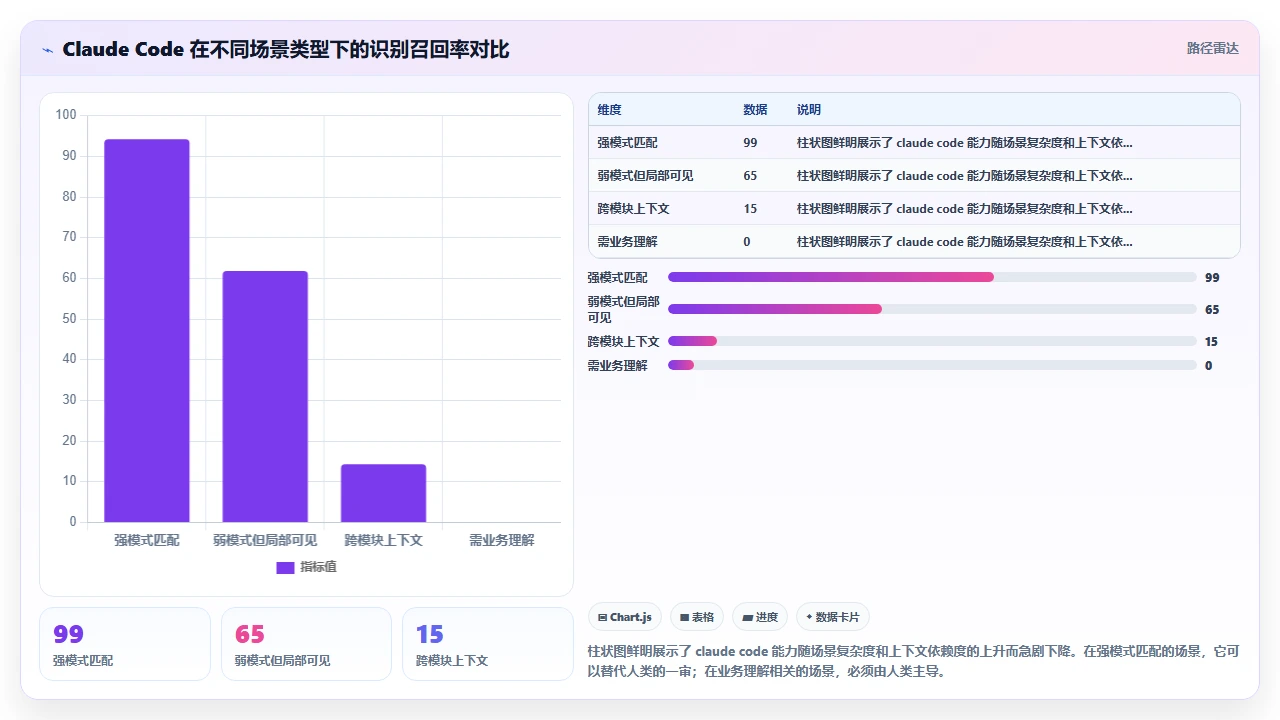Screen dimensions: 1280x720
Task: Click the 跨模块上下文 progress bar
Action: (x=932, y=341)
